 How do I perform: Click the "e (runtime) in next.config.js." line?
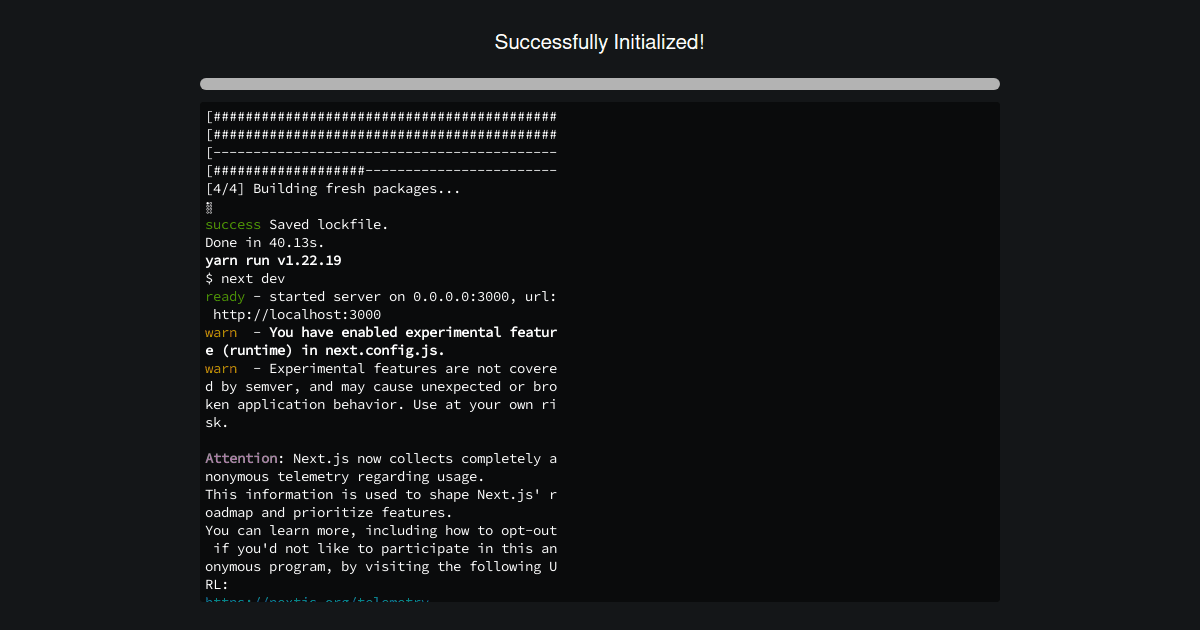[325, 350]
